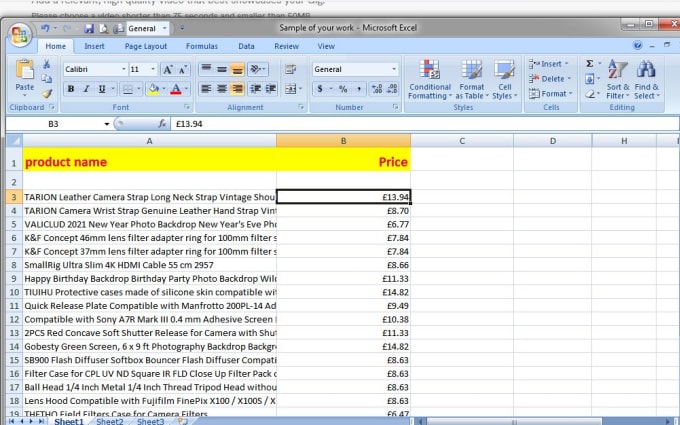This screenshot has height=425, width=680.
Task: Click Format cells button
Action: click(x=551, y=94)
